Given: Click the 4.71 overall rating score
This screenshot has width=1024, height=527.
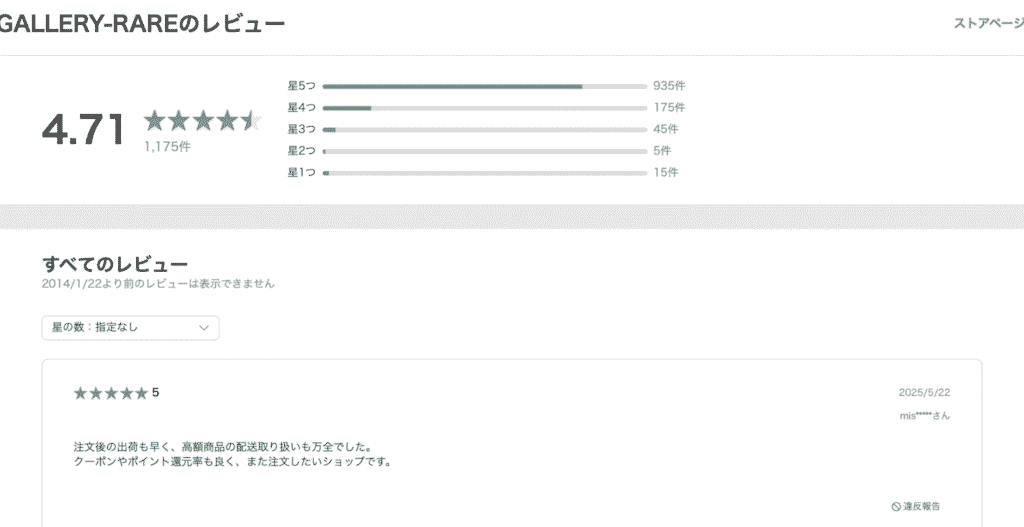Looking at the screenshot, I should [x=84, y=129].
